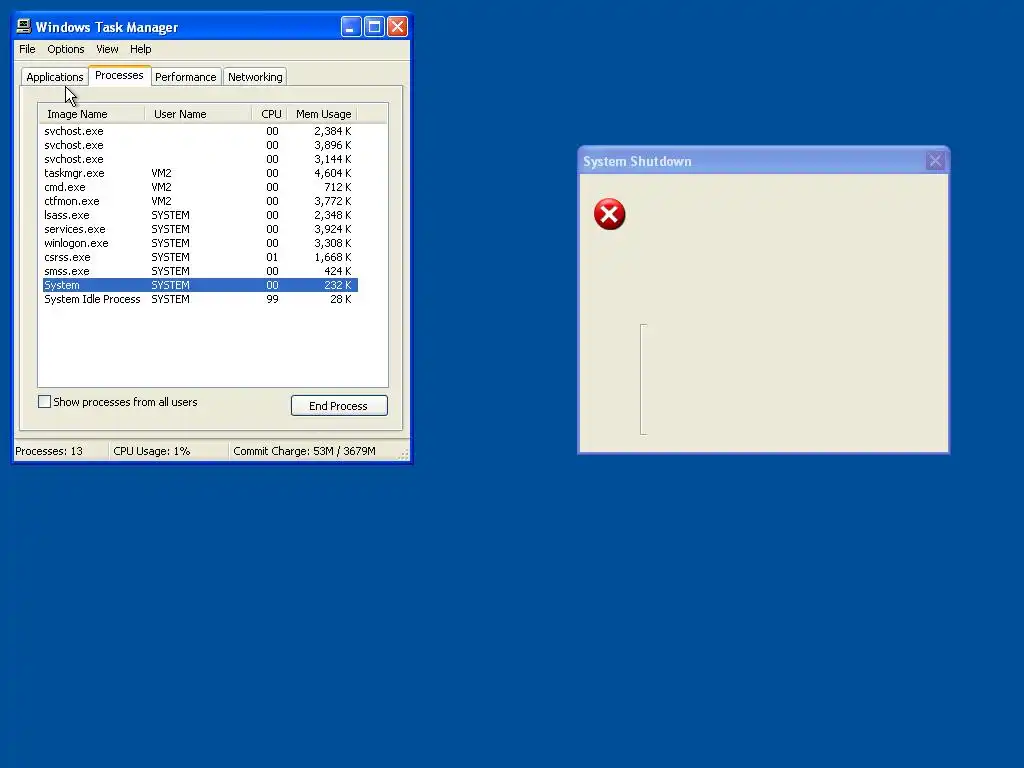Image resolution: width=1024 pixels, height=768 pixels.
Task: Close the Windows Task Manager window
Action: 397,27
